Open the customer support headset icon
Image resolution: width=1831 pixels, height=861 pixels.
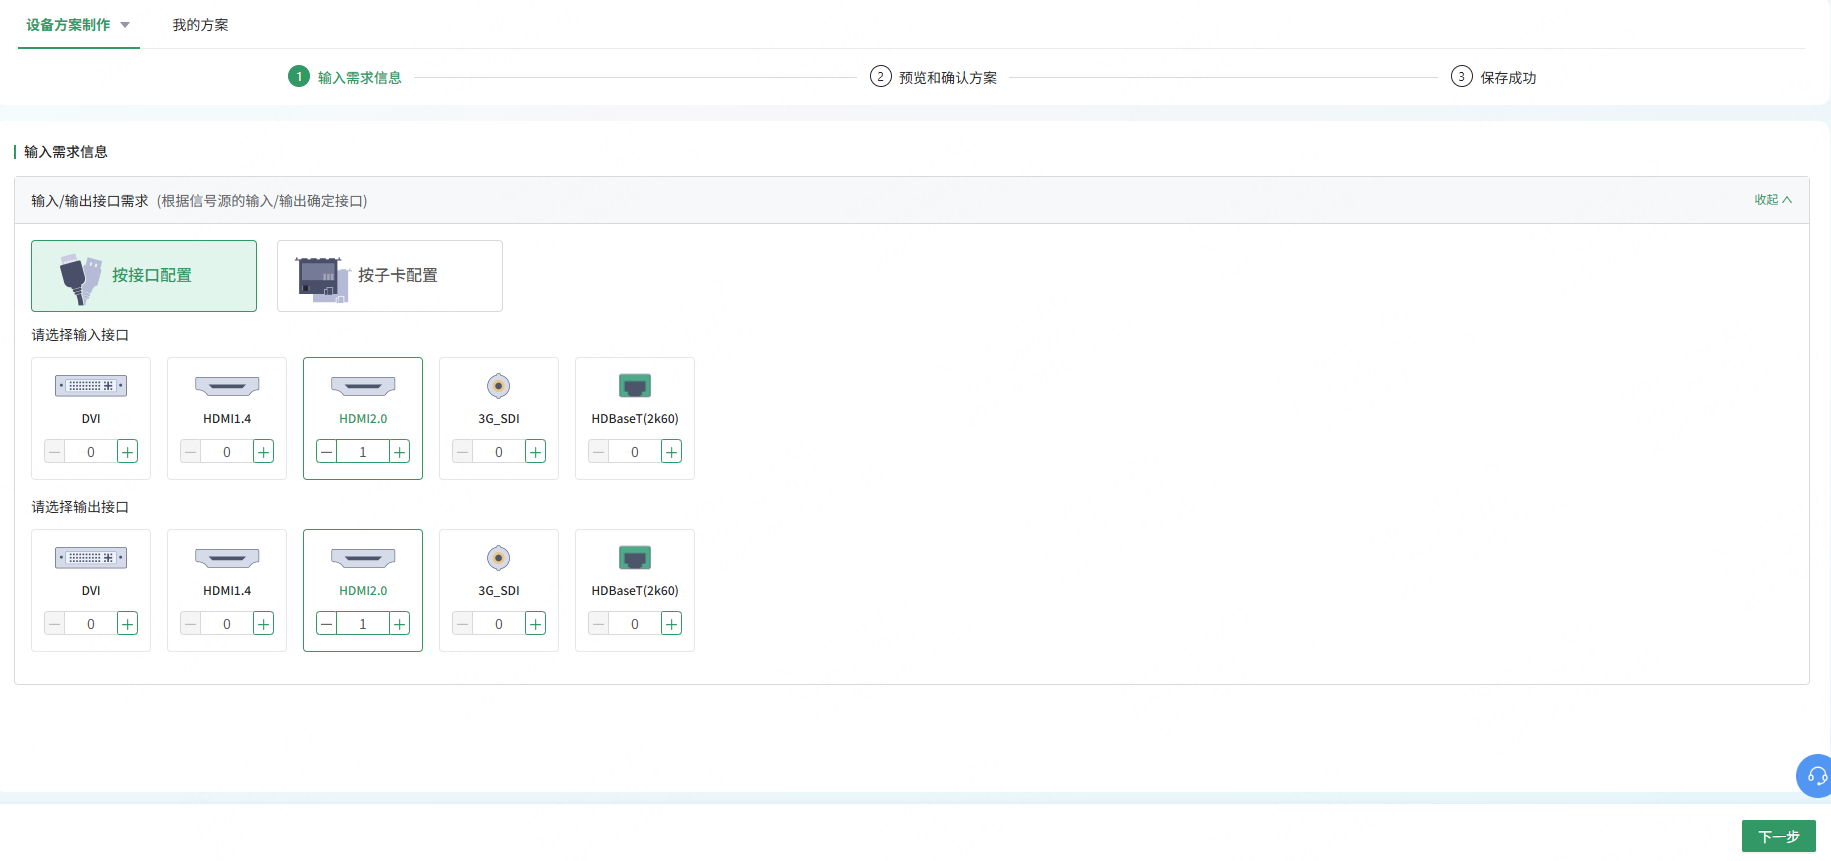[1816, 776]
